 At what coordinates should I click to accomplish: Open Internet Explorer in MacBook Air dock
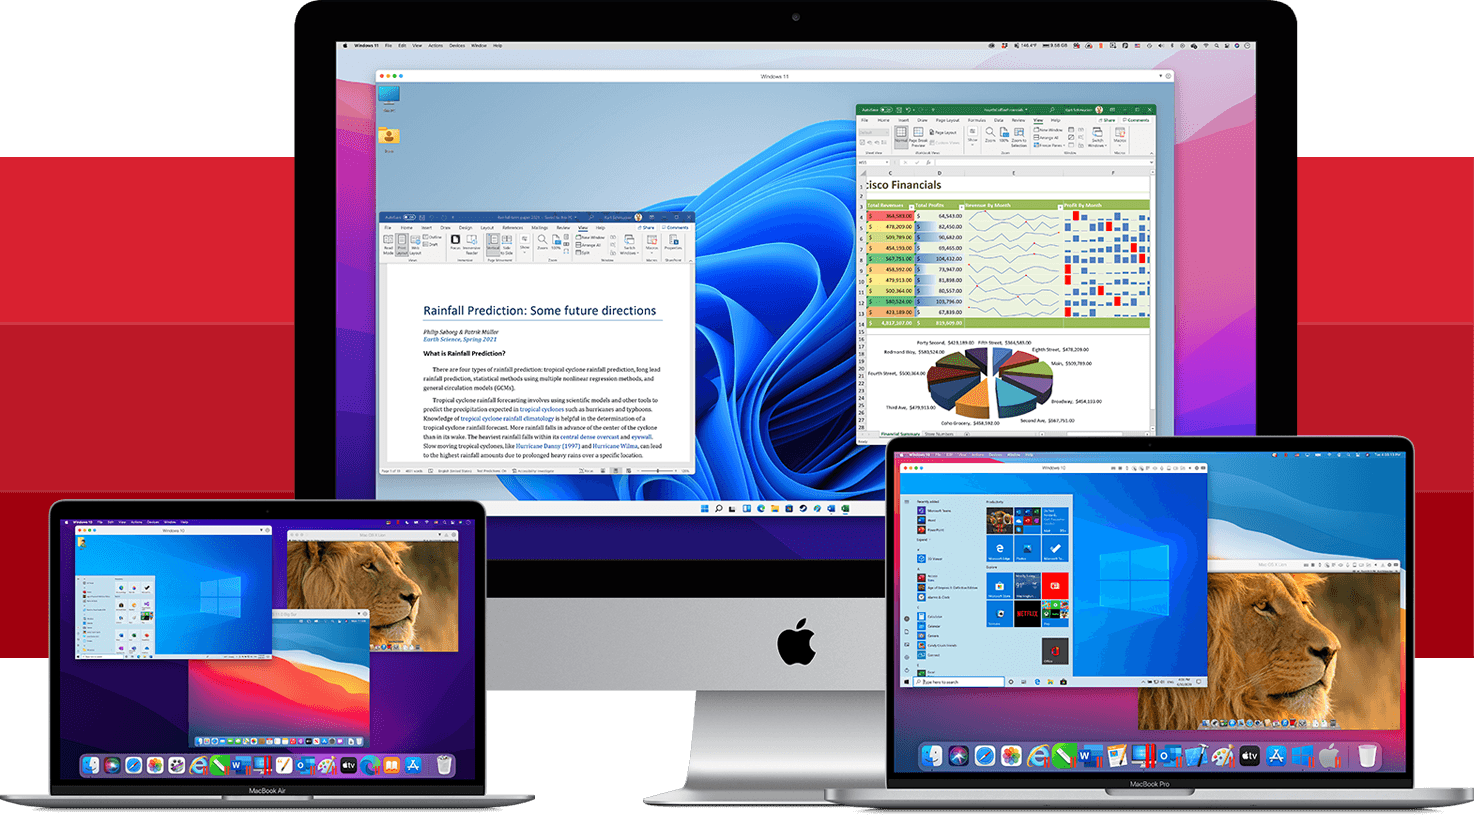tap(198, 765)
